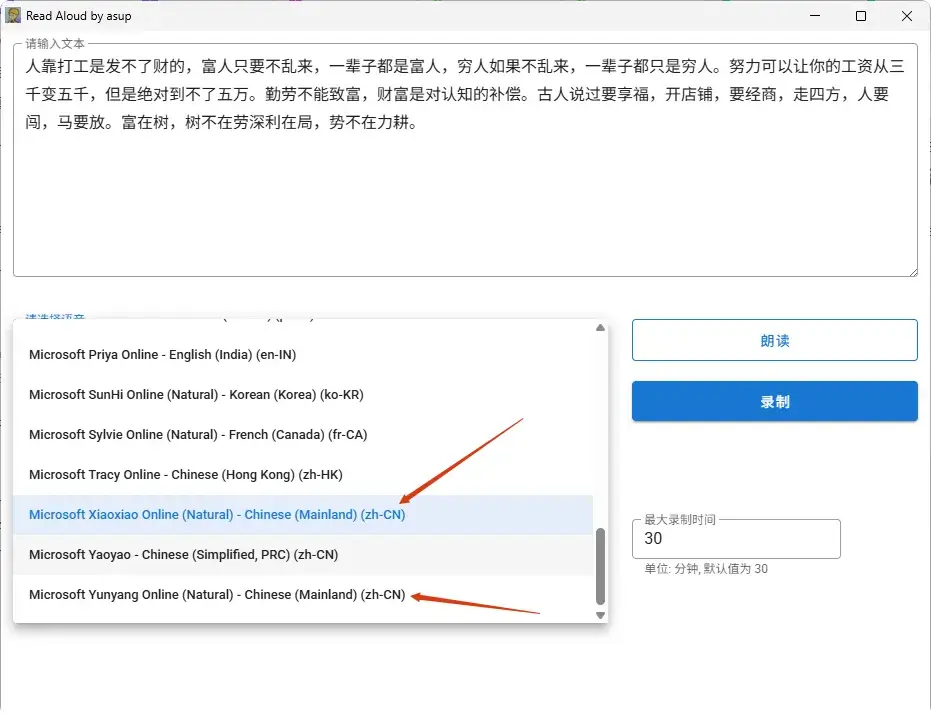This screenshot has width=931, height=716.
Task: Maximize the Read Aloud window
Action: coord(861,16)
